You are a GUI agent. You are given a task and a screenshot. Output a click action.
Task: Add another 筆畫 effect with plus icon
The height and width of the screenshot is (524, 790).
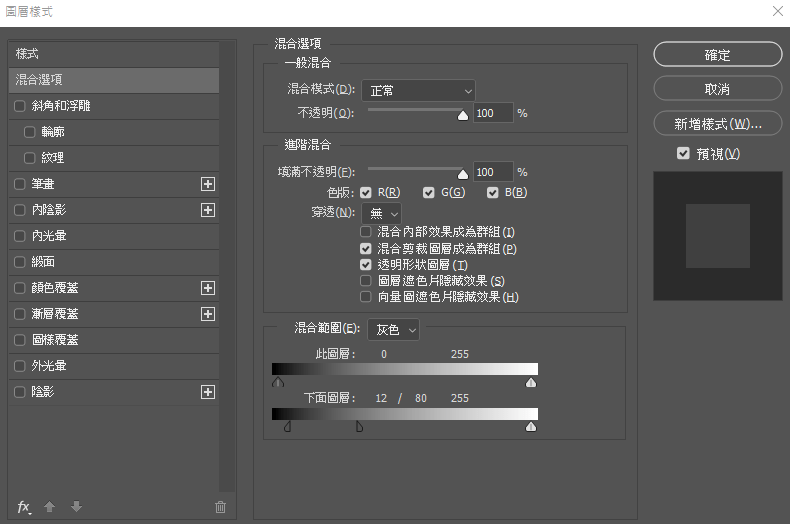pos(208,184)
